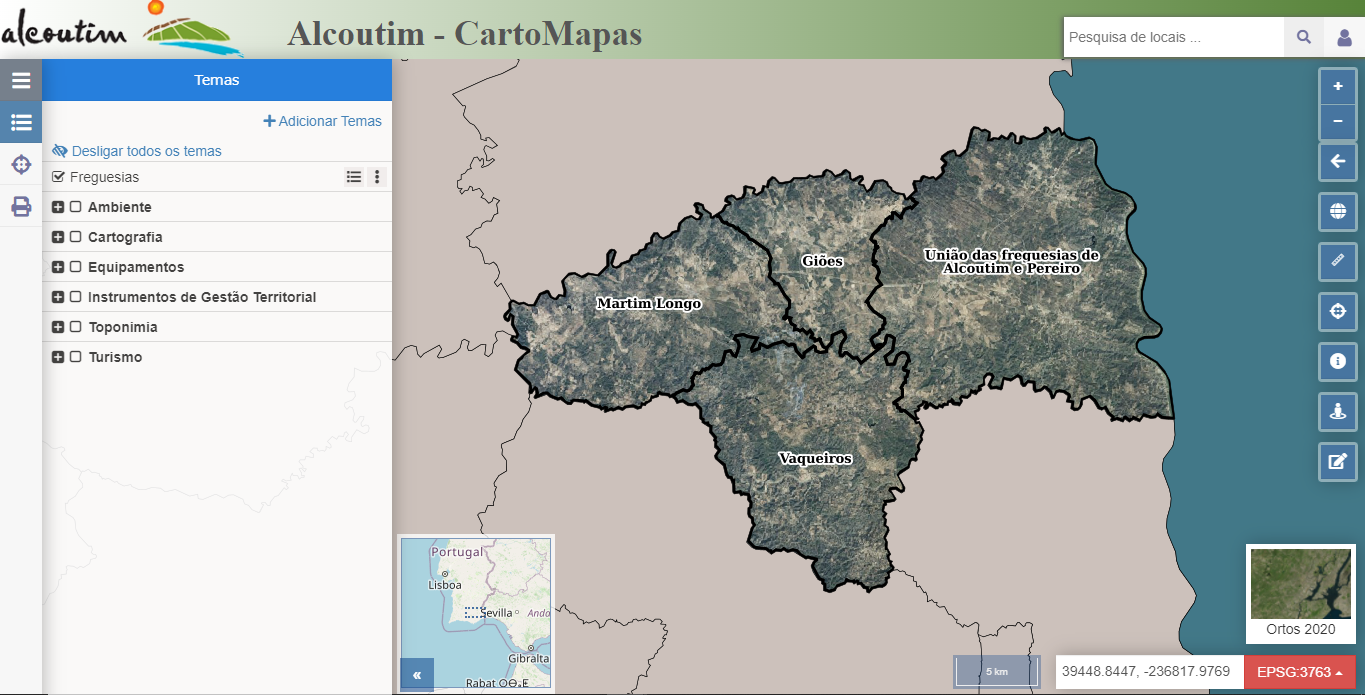Uncheck the Freguesias layer checkbox
The width and height of the screenshot is (1365, 695).
58,177
